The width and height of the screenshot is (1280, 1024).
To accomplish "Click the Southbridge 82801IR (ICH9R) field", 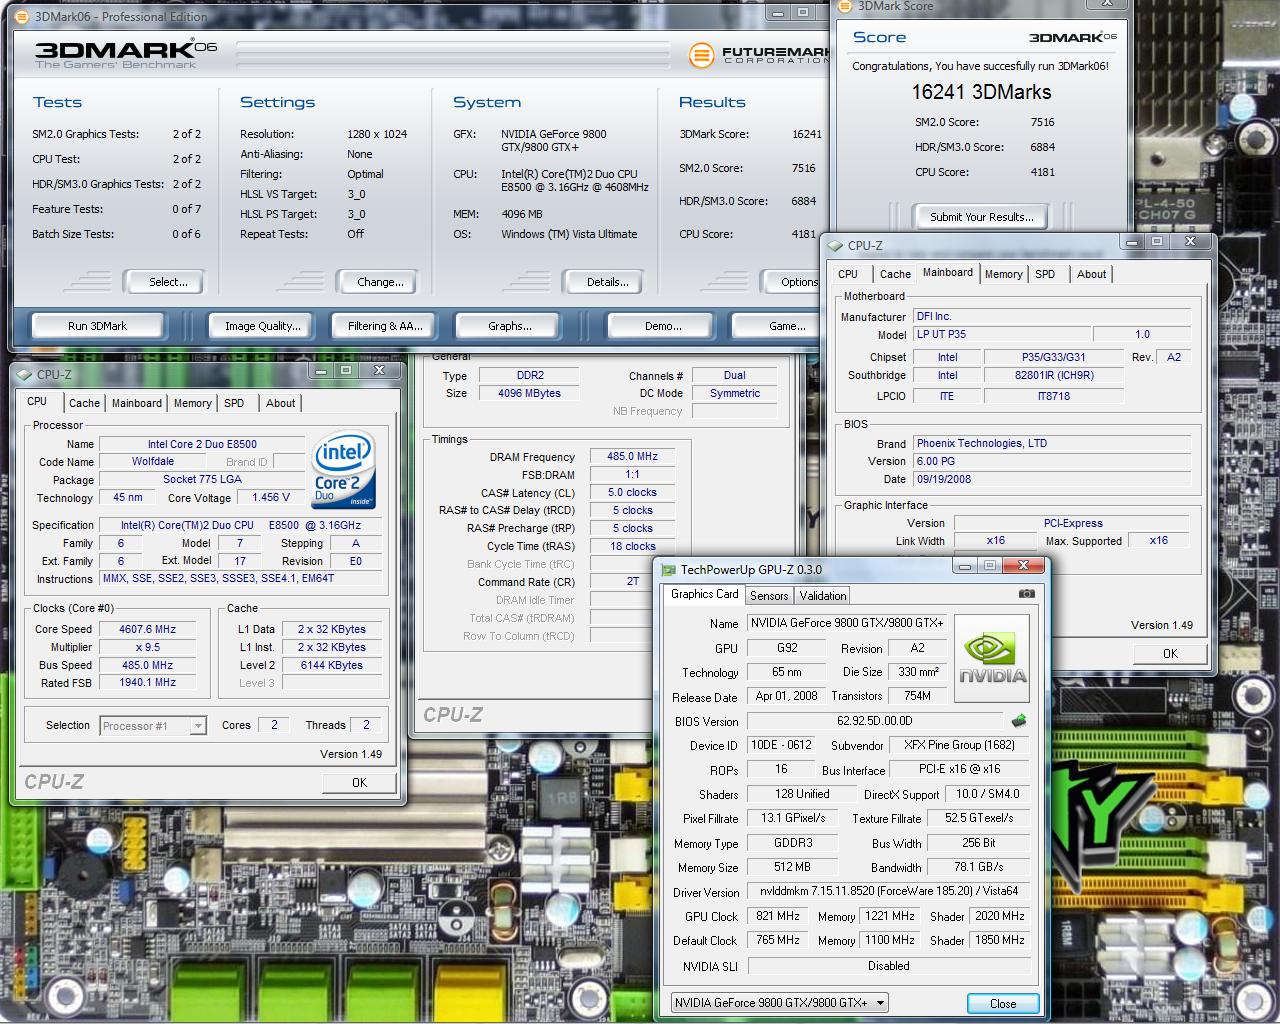I will 1054,375.
